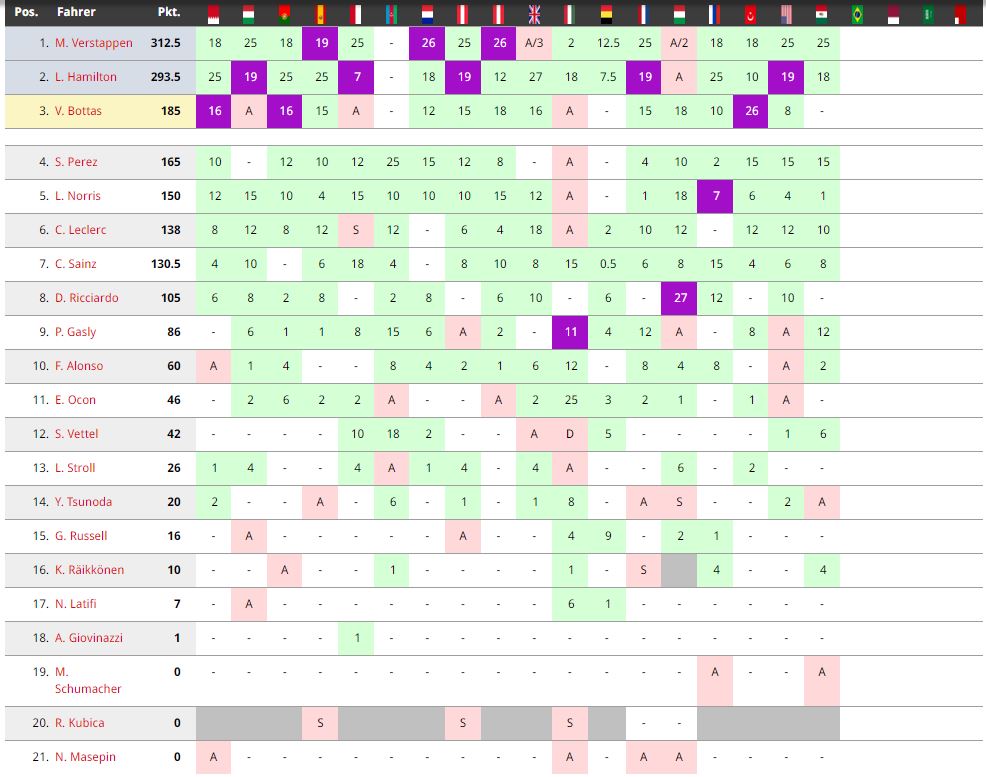Open K. Räikkönen's driver page
Viewport: 986px width, 777px height.
(x=89, y=570)
